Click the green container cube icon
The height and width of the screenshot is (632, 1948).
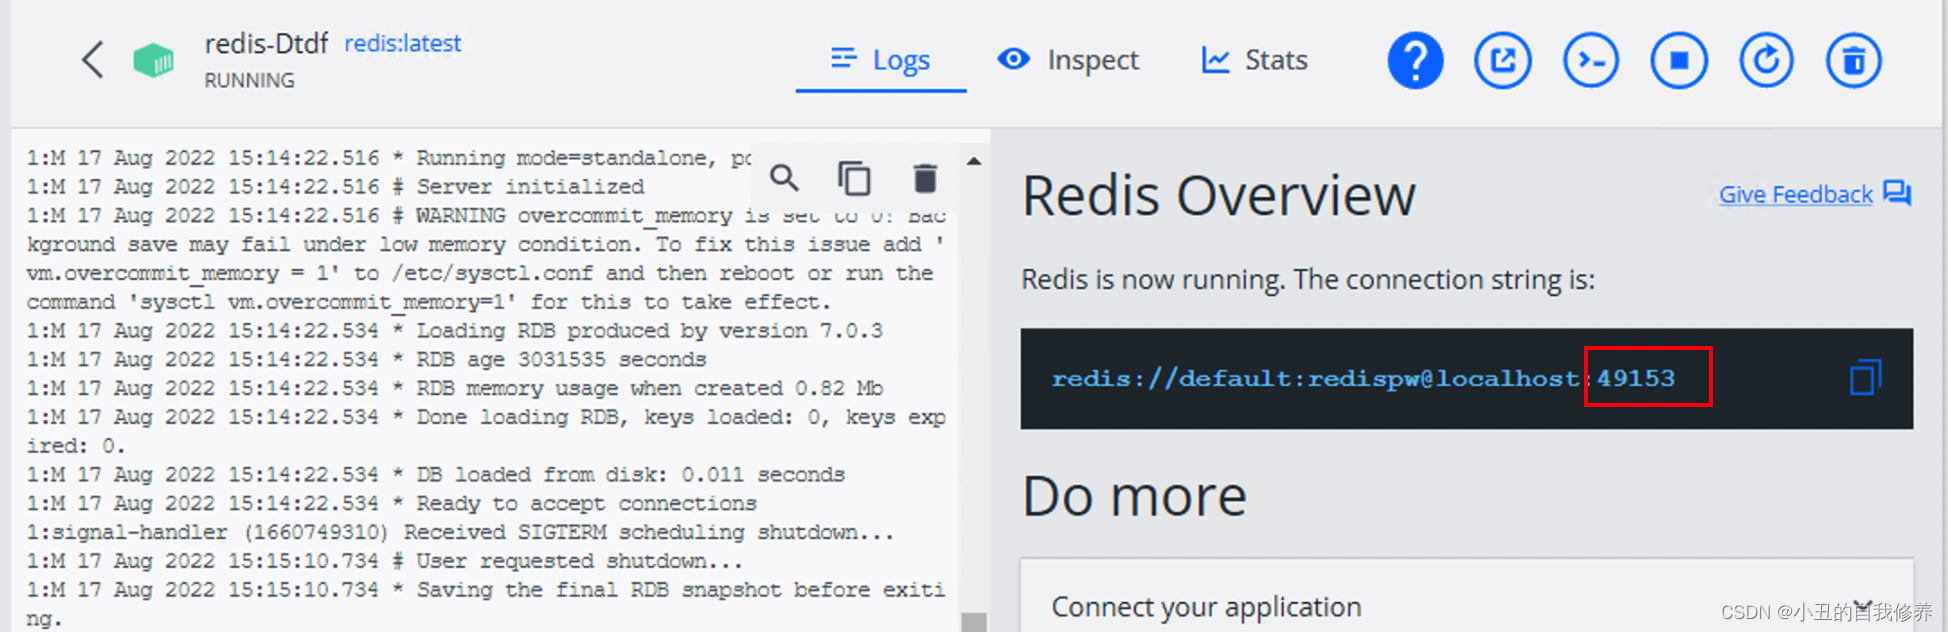(153, 60)
